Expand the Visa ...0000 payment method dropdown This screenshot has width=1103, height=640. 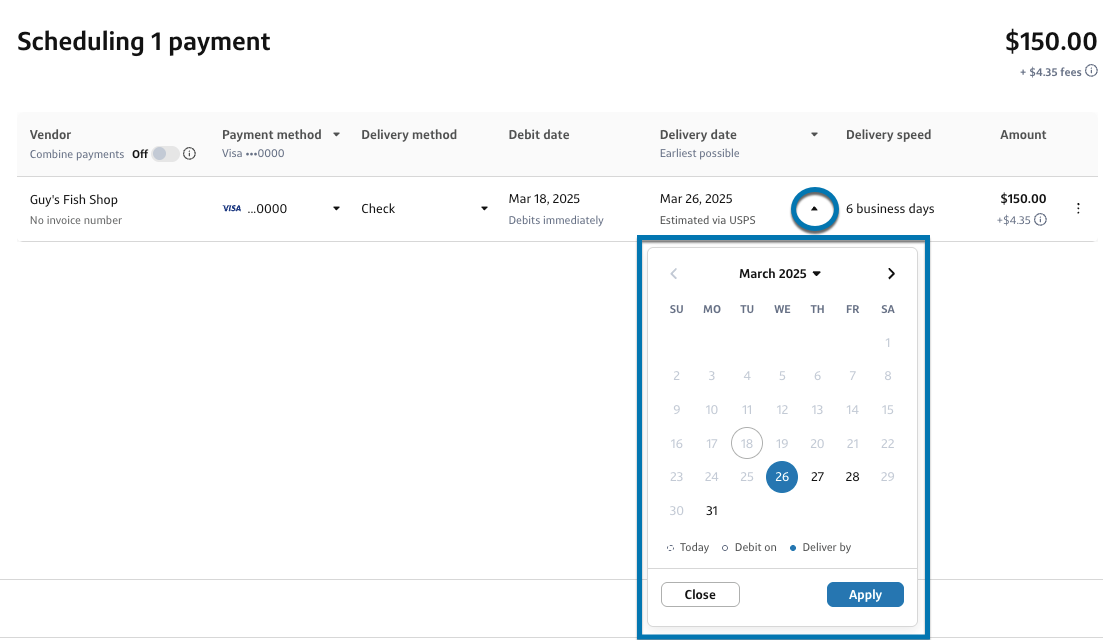336,209
